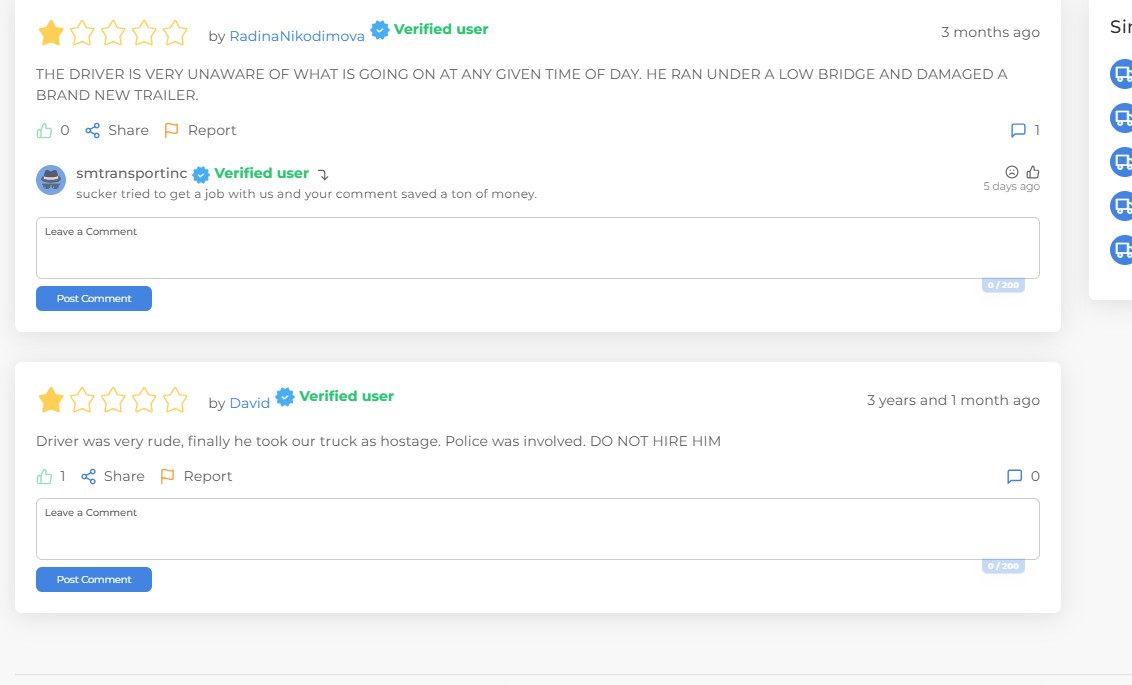Open David's profile link

coord(249,403)
